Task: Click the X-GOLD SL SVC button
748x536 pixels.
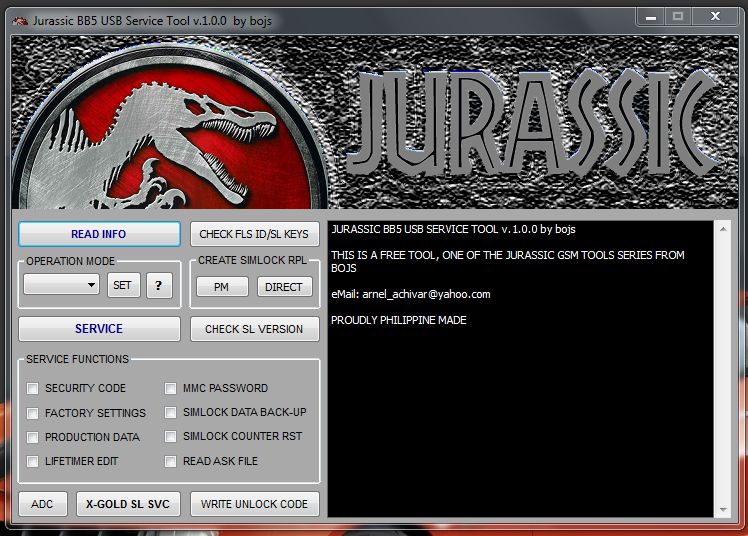Action: coord(128,504)
